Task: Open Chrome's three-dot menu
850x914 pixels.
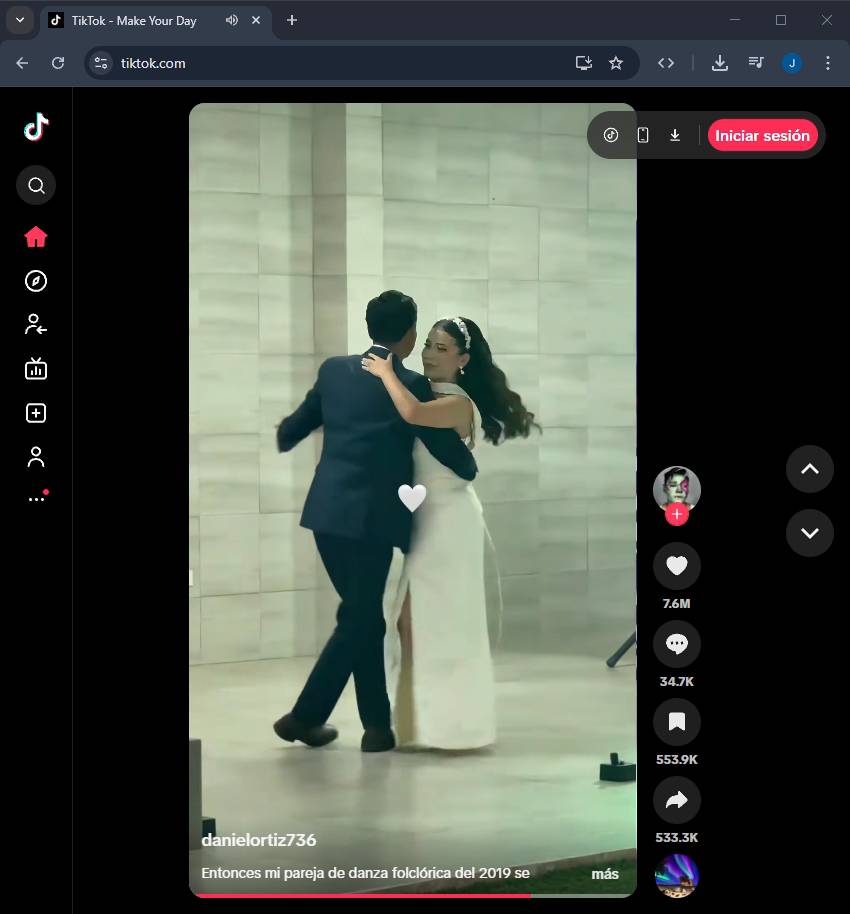Action: pos(827,63)
